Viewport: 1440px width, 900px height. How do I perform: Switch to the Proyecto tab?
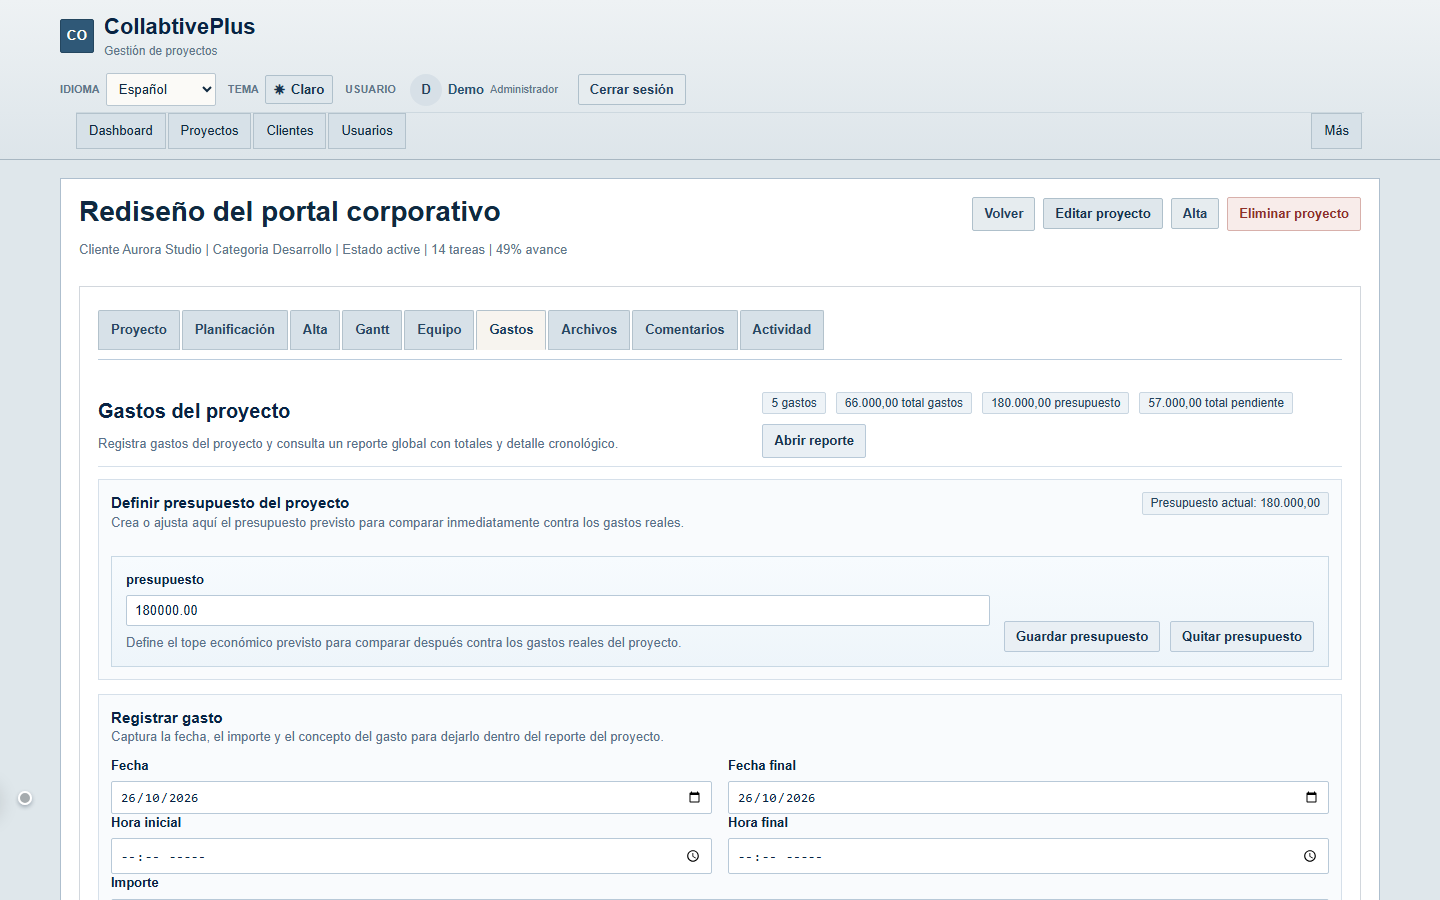coord(139,330)
